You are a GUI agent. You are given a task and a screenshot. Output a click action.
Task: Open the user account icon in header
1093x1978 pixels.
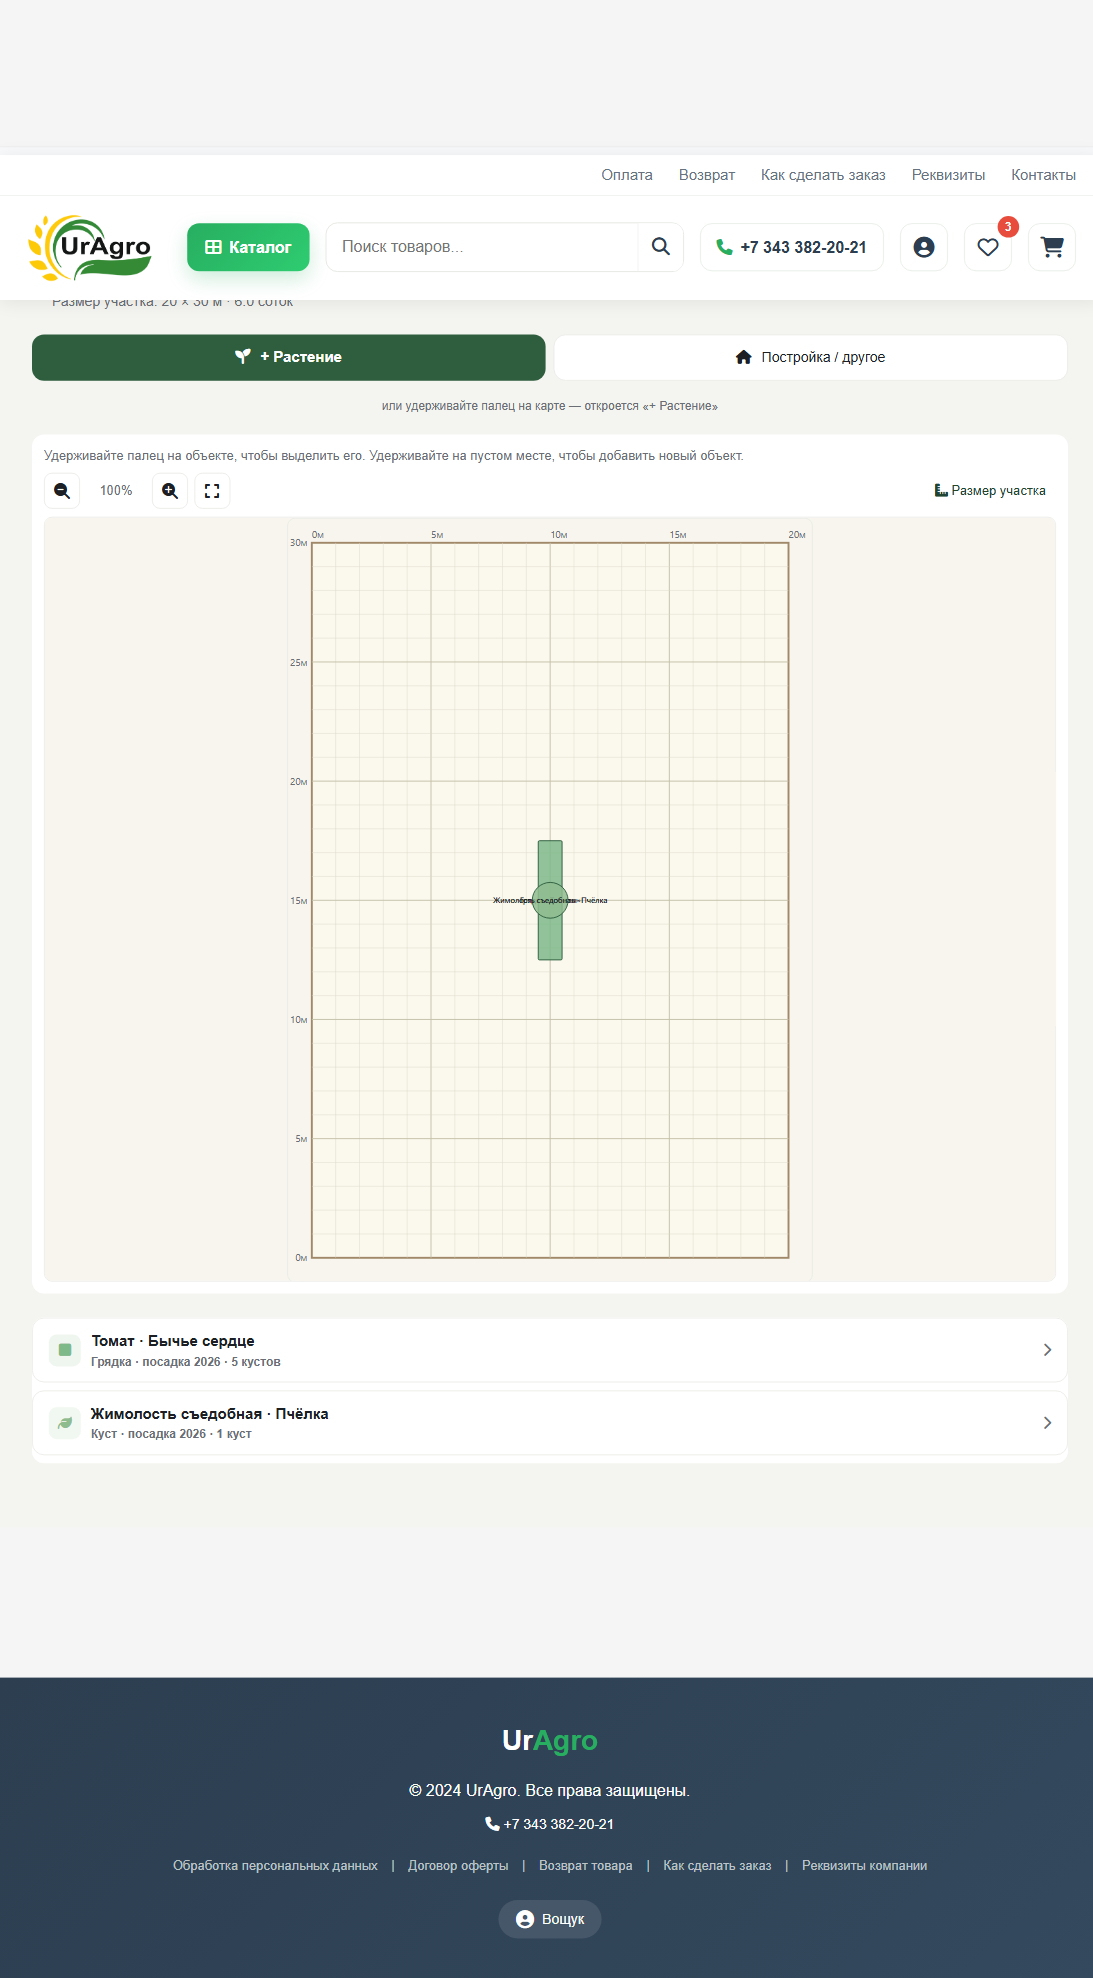point(924,247)
